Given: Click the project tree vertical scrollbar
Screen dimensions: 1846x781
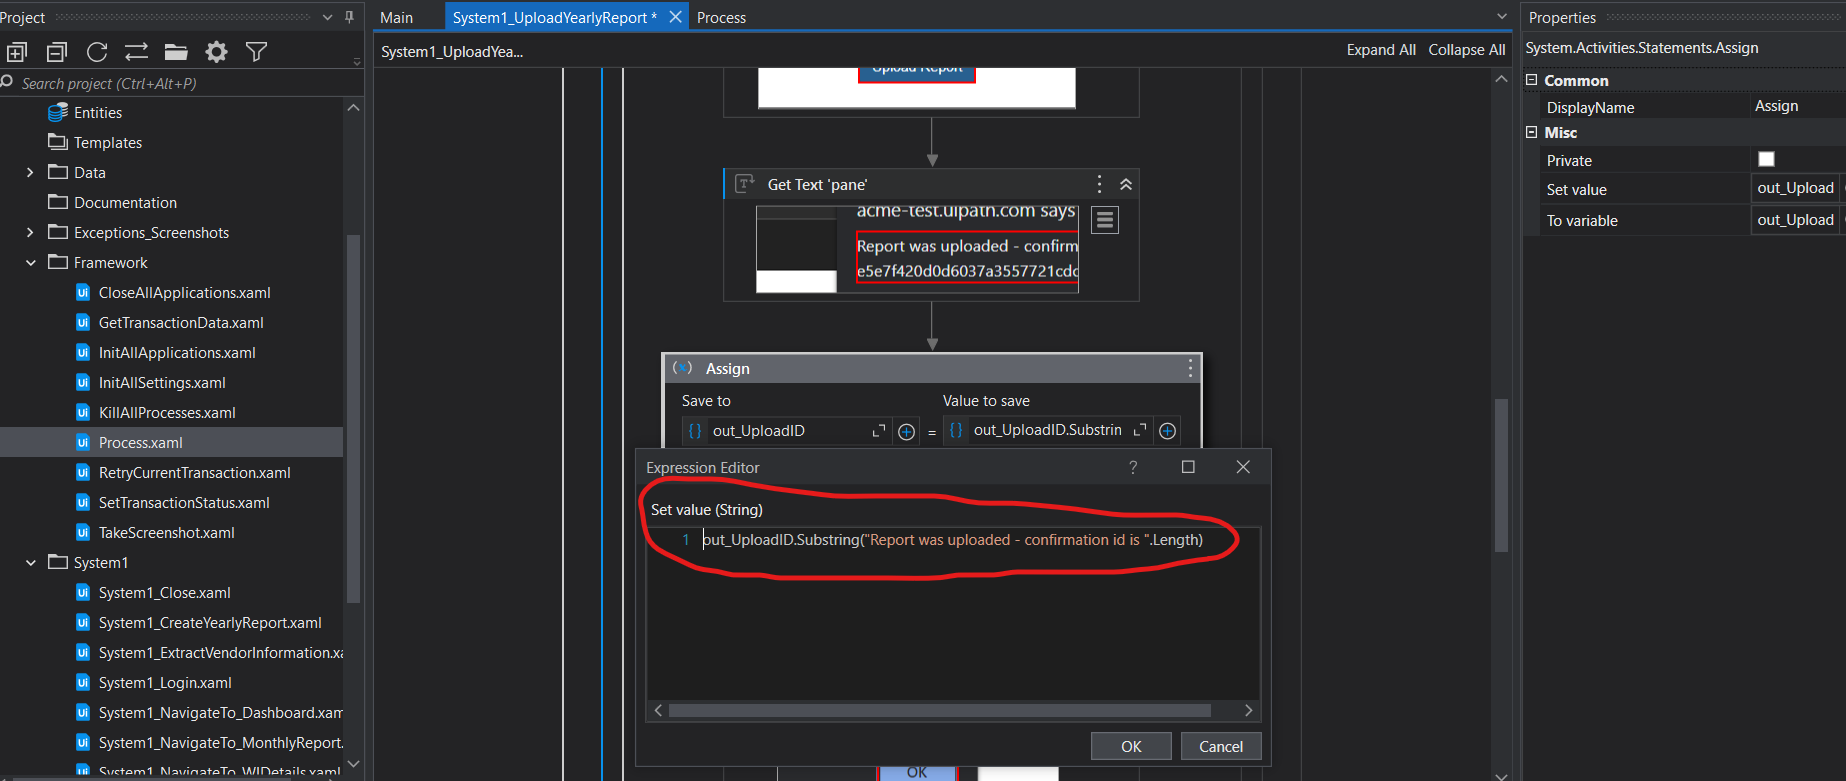Looking at the screenshot, I should 352,418.
